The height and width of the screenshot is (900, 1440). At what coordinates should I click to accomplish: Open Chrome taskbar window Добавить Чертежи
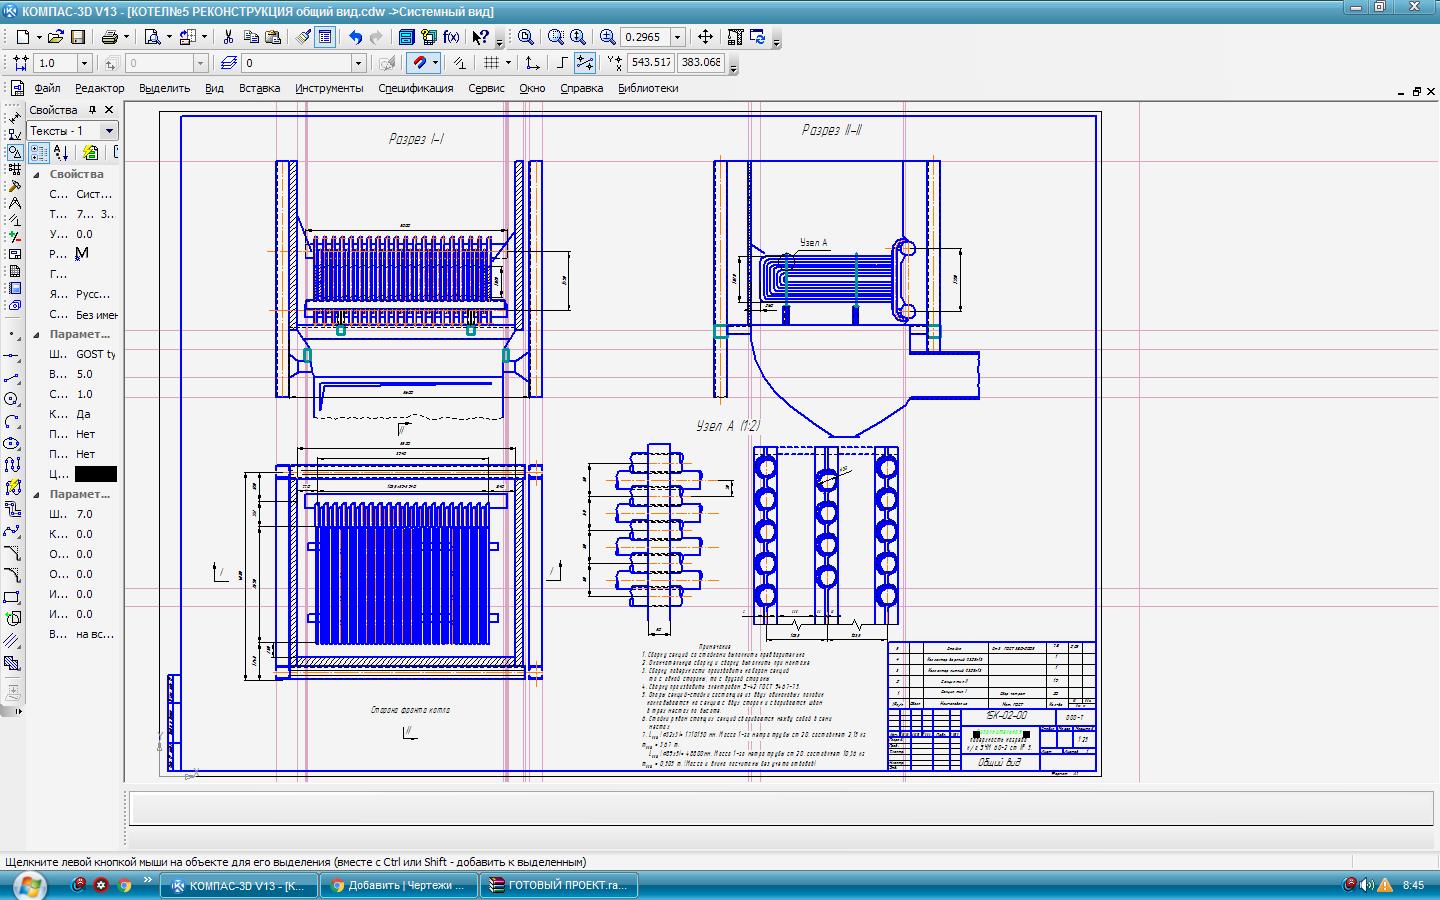point(398,885)
